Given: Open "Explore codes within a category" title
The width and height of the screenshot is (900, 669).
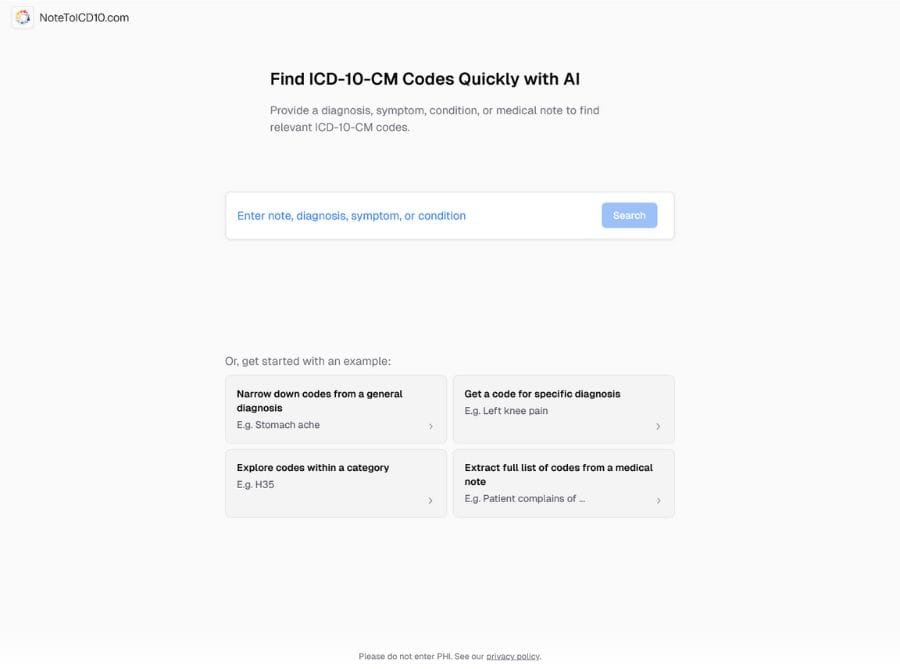Looking at the screenshot, I should (x=313, y=468).
